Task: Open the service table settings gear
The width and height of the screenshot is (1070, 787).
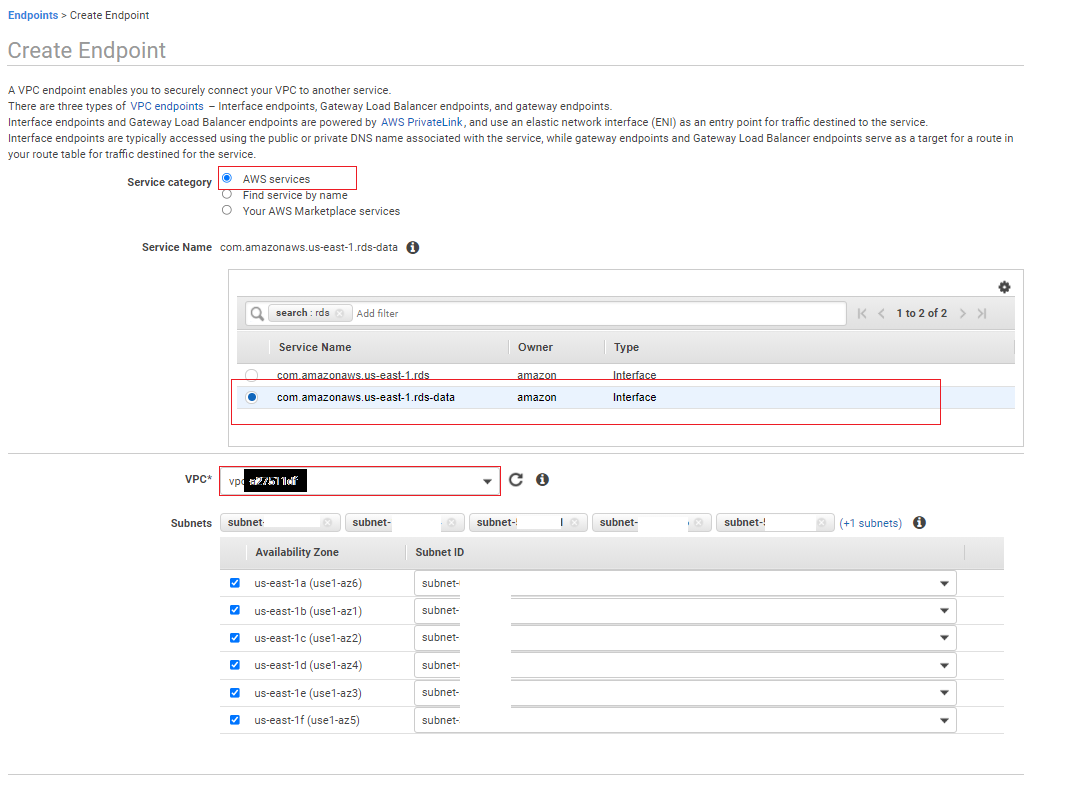Action: click(x=1004, y=287)
